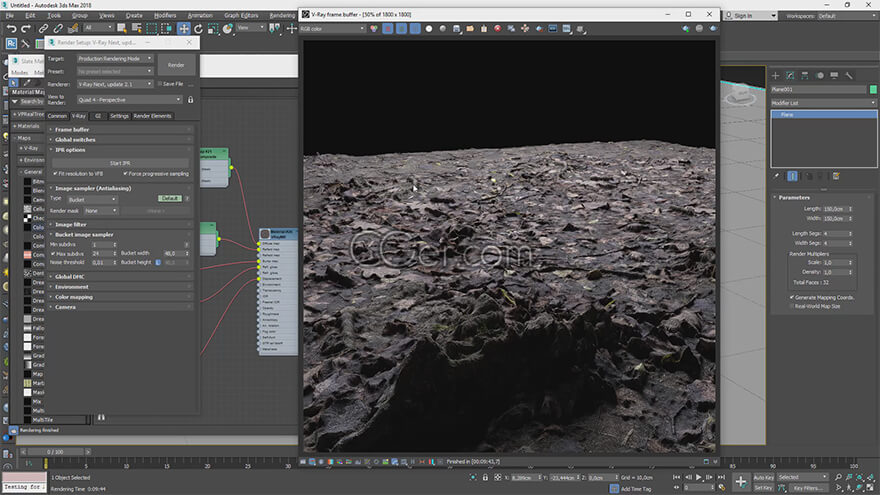Select the Link tool (chain icon)
880x495 pixels.
point(43,28)
